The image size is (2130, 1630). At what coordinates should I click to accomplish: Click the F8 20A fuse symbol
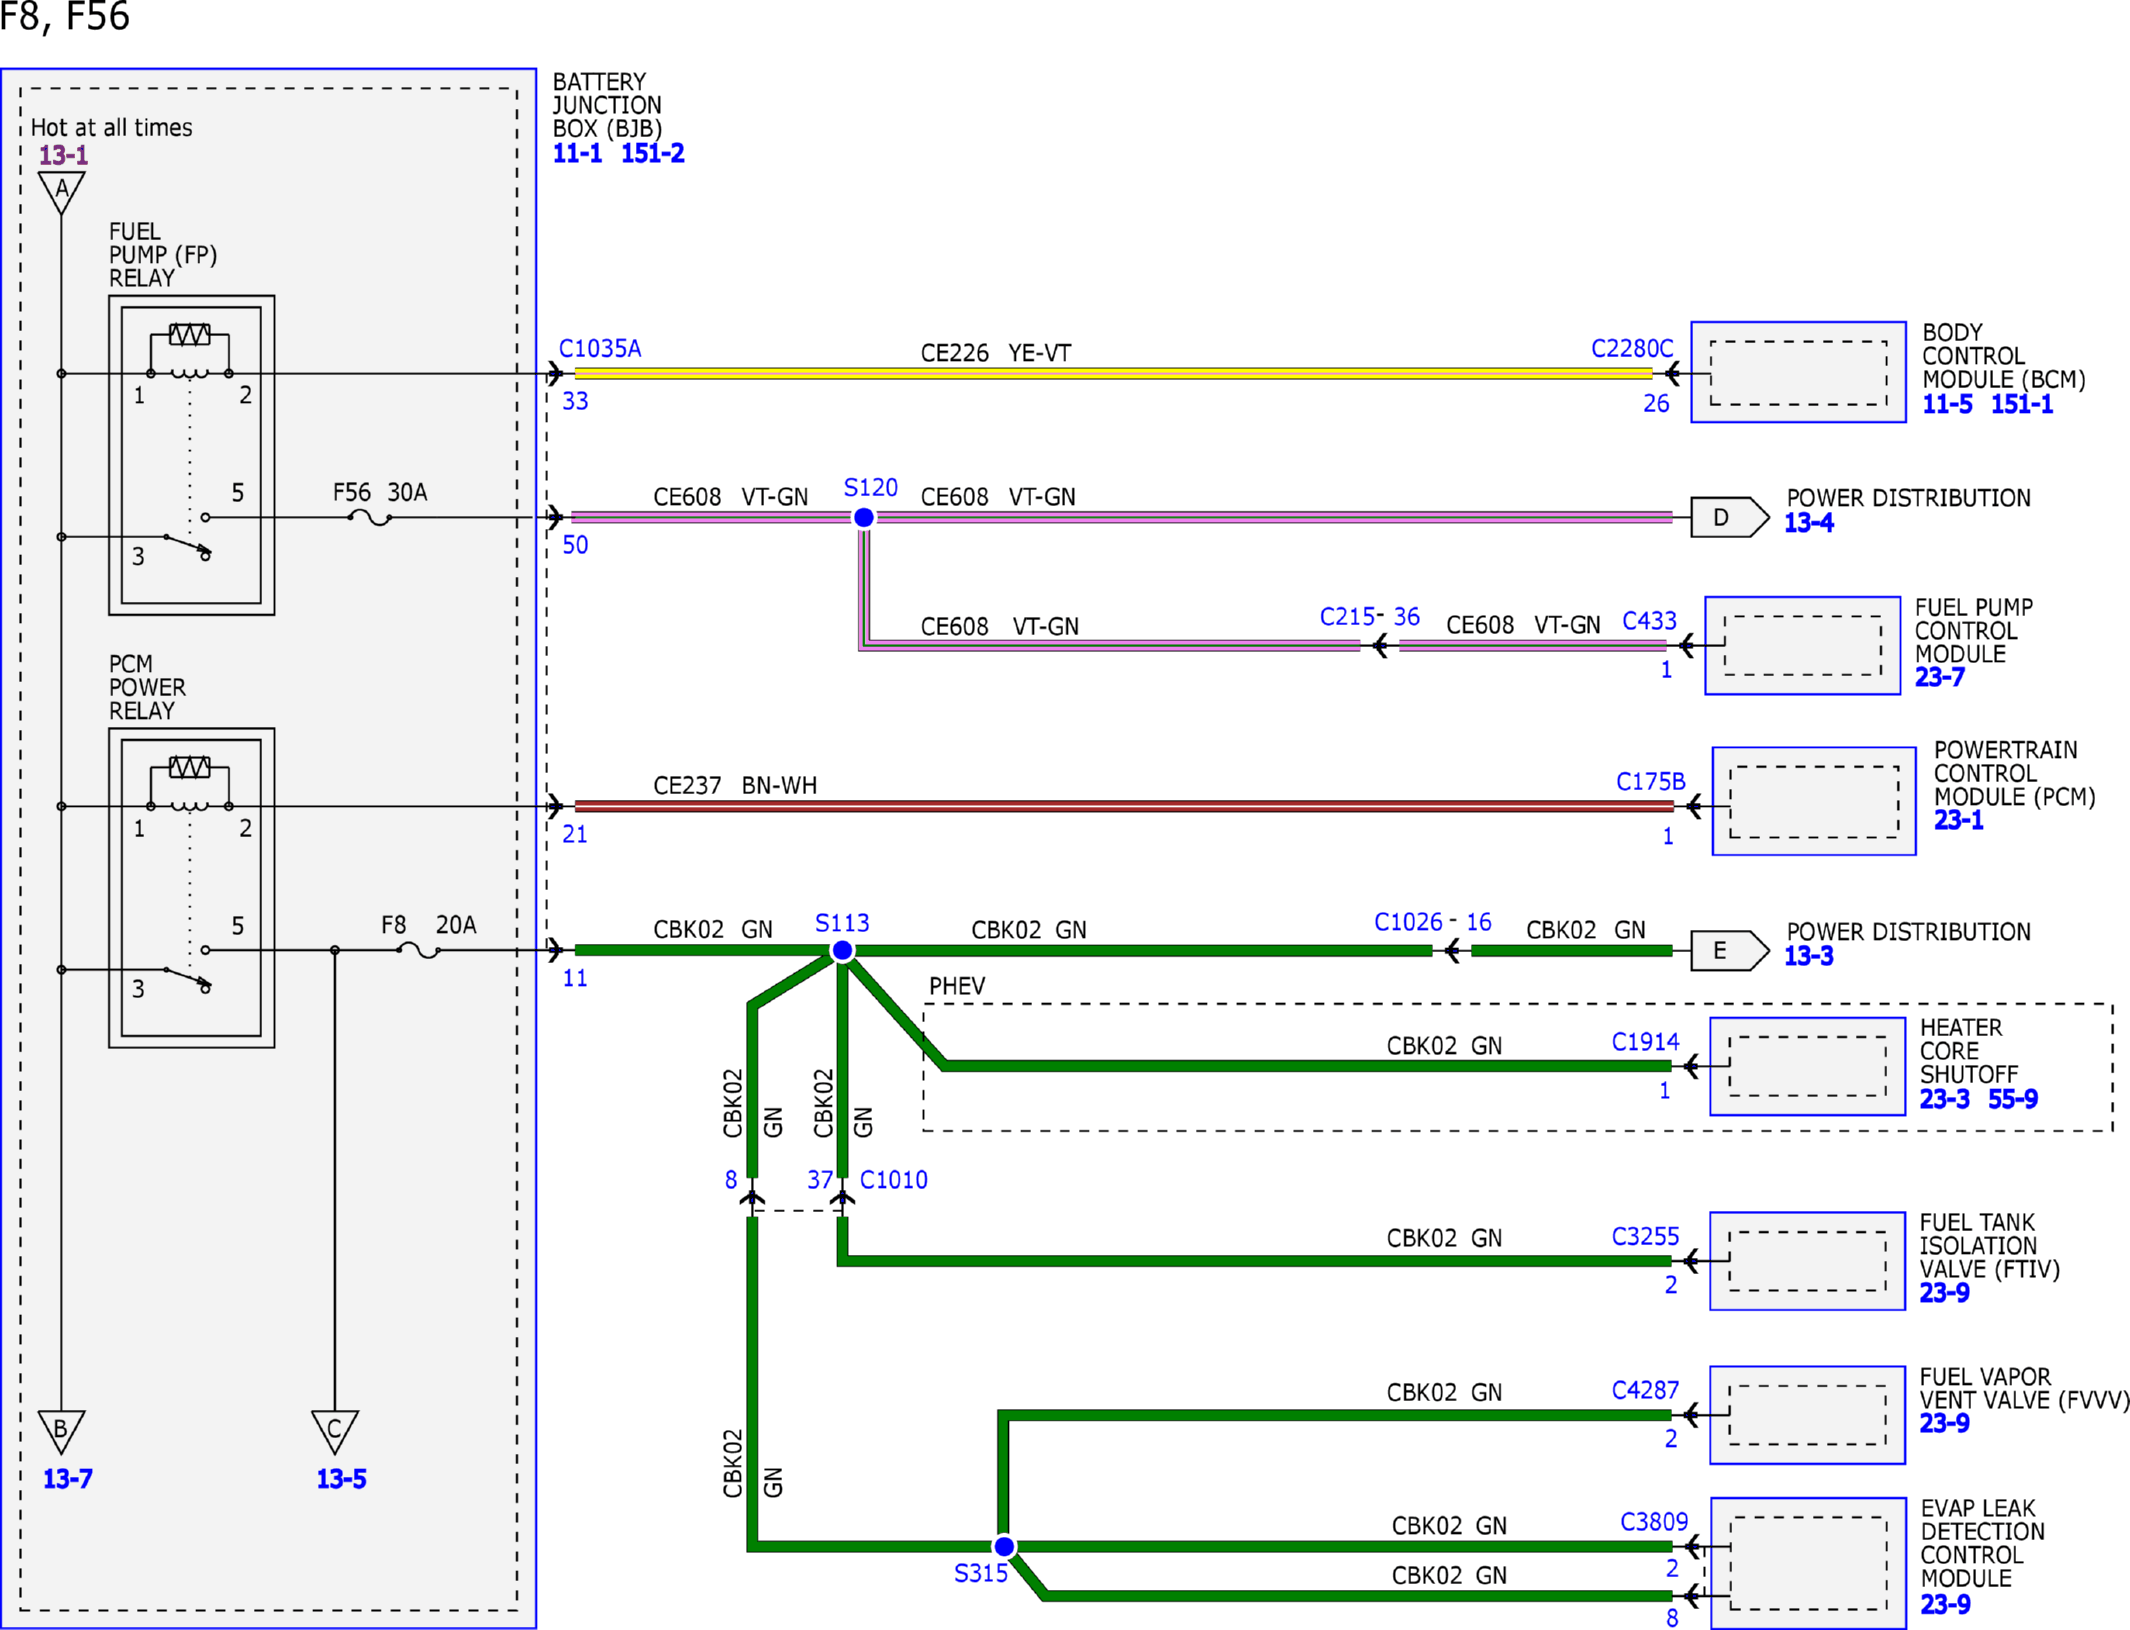418,950
